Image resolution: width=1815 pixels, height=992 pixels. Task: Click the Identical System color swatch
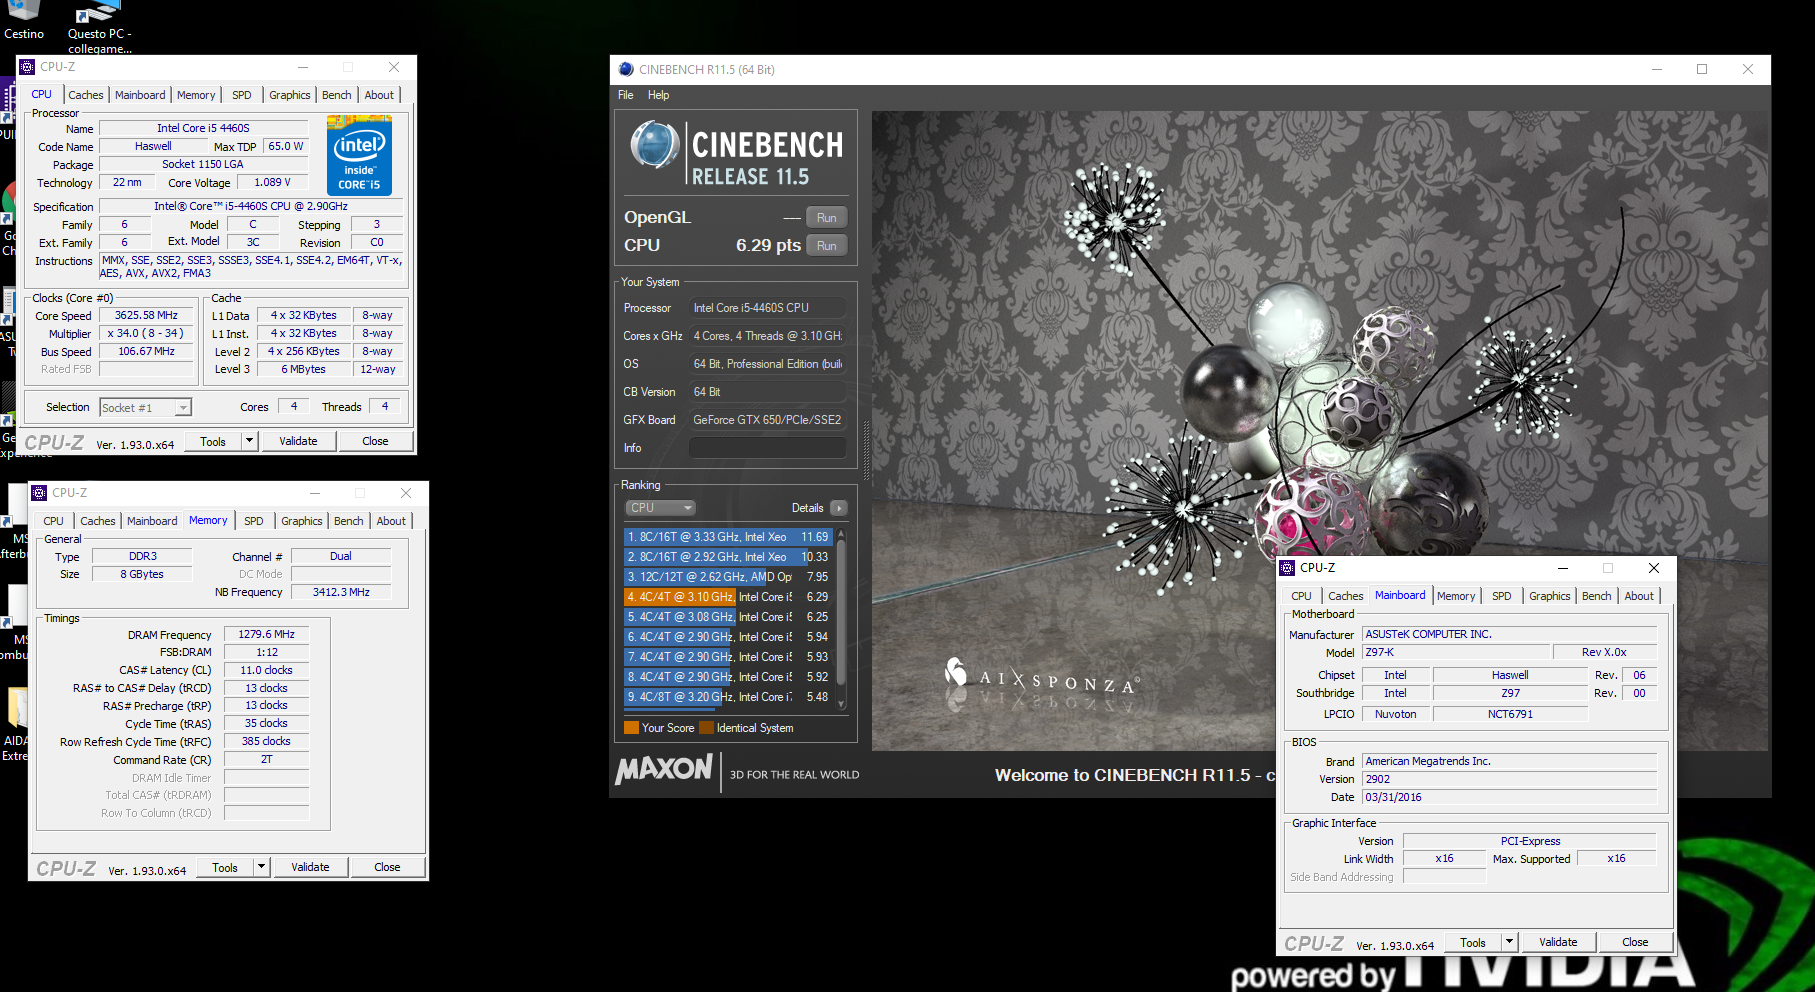click(707, 728)
